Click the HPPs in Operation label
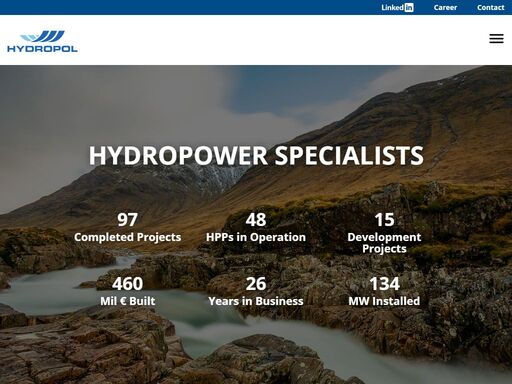512x384 pixels. [256, 237]
